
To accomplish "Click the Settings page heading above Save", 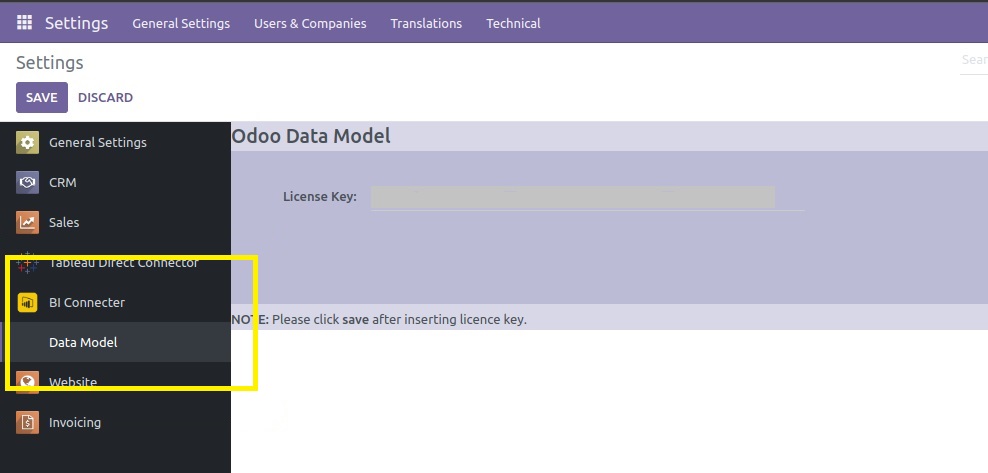I will click(50, 62).
